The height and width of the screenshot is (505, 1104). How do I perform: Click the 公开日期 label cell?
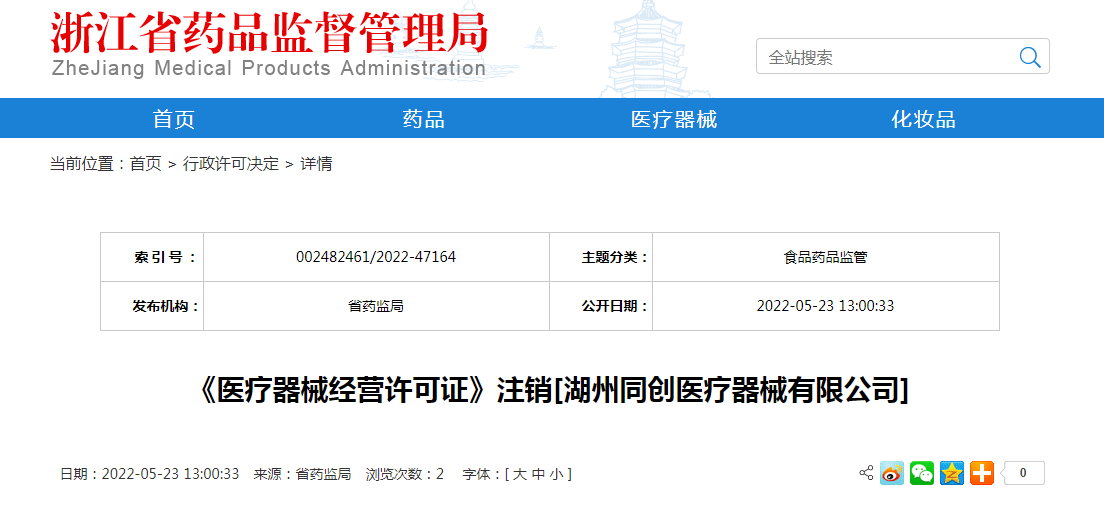click(601, 306)
